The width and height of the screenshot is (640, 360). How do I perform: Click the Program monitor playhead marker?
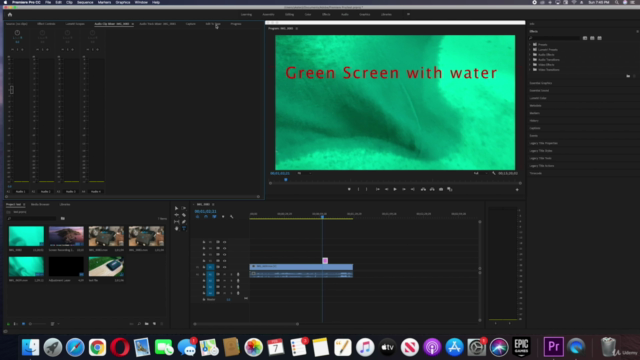pyautogui.click(x=286, y=180)
